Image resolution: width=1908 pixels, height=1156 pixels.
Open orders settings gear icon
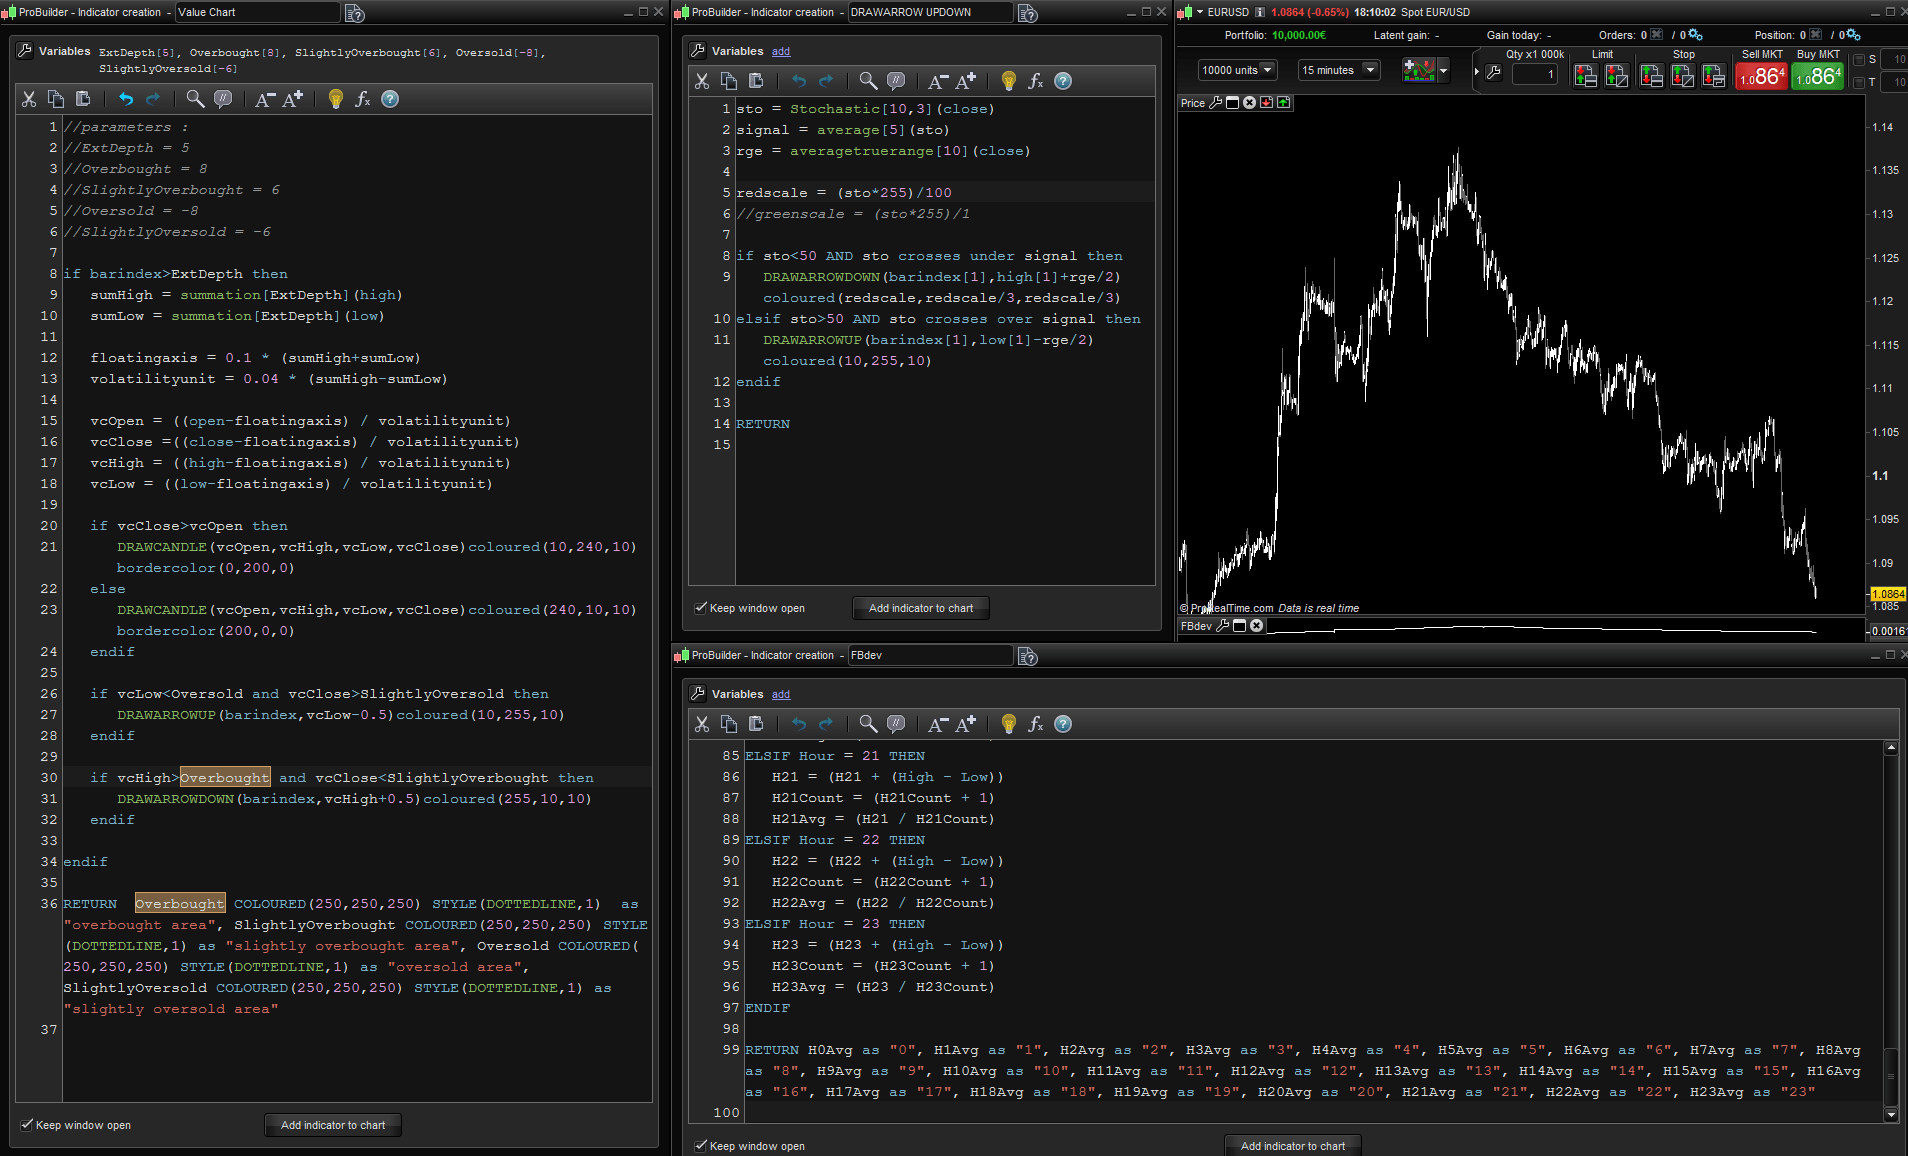[1694, 35]
